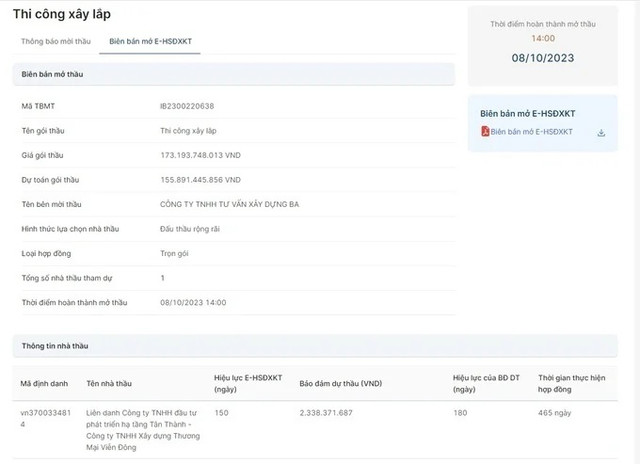Click the bid package price 173.193.748.013 VND

click(200, 155)
